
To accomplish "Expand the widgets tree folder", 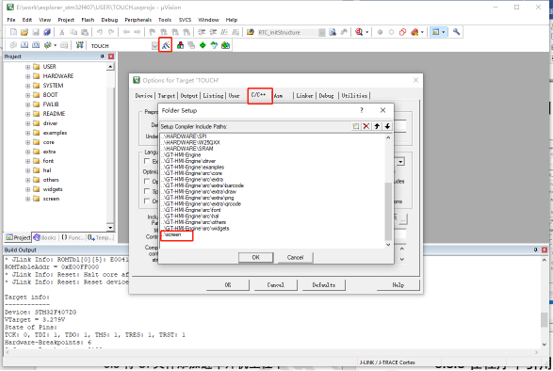I will tap(28, 189).
